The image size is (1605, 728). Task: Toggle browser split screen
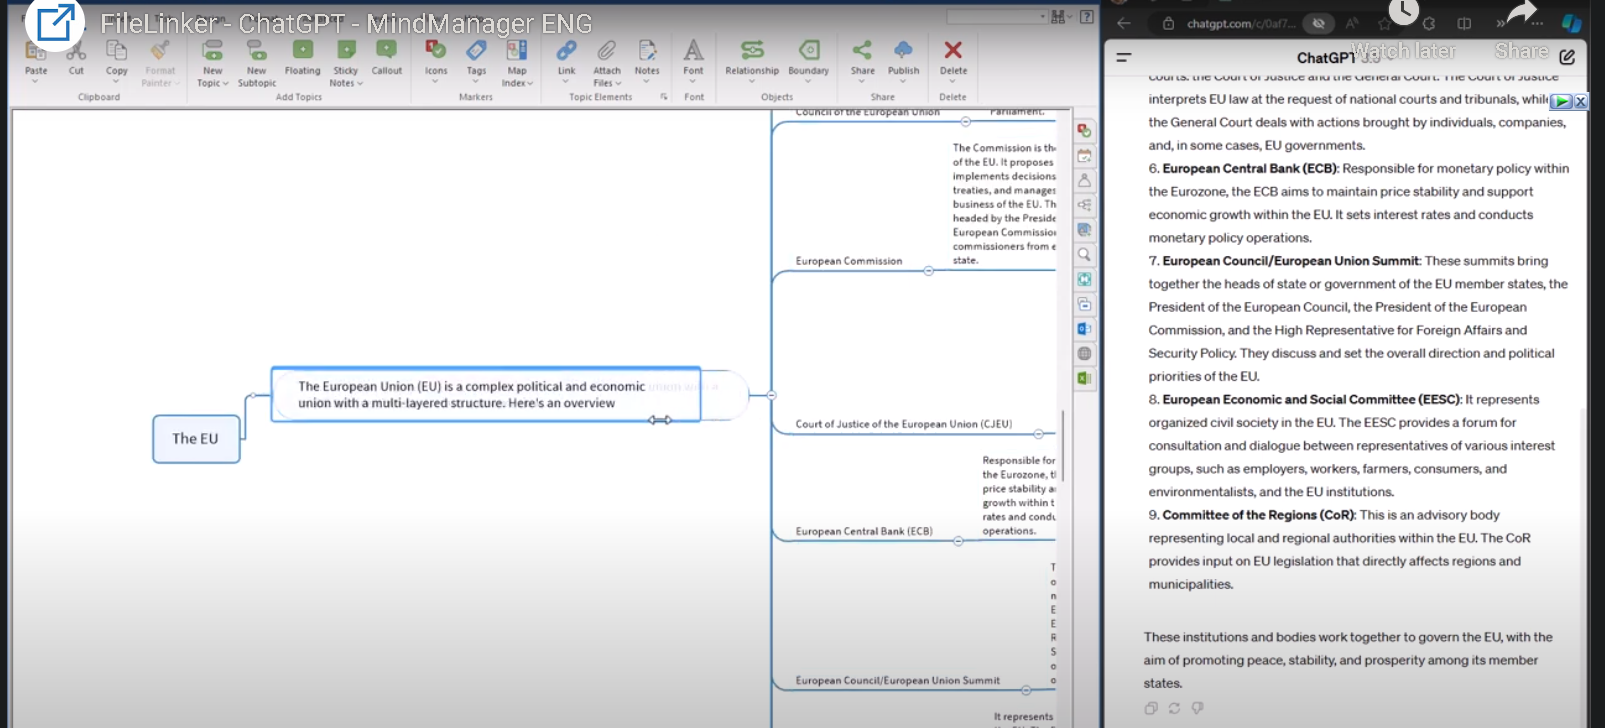point(1464,23)
